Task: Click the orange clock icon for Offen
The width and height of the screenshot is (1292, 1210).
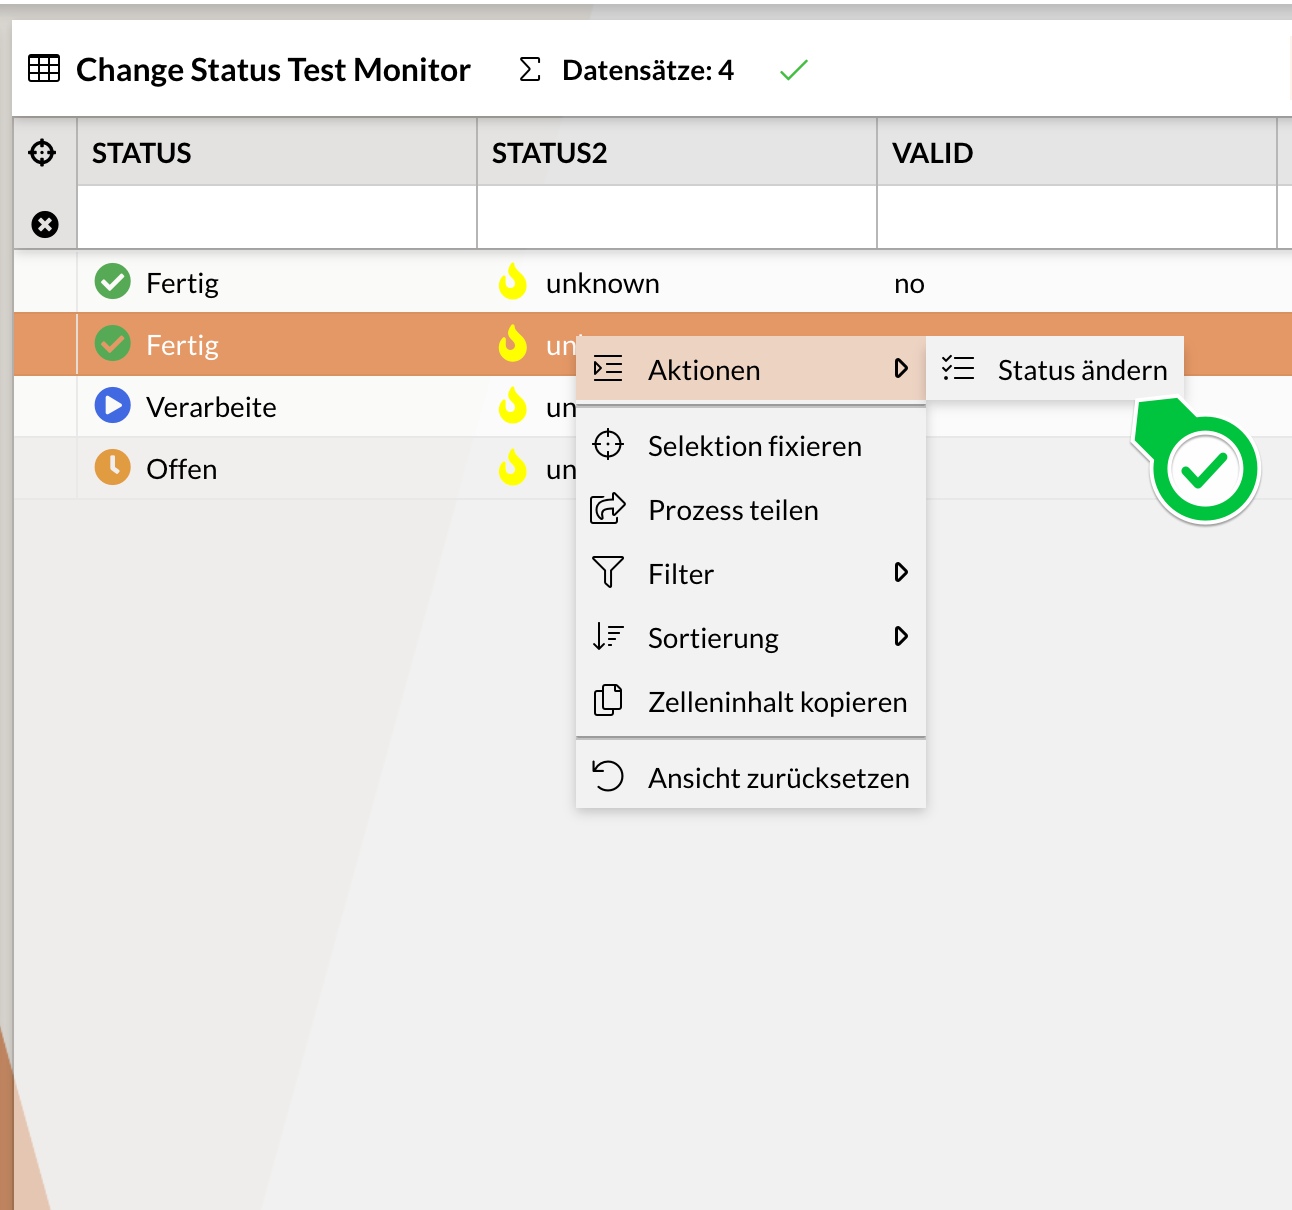Action: coord(113,468)
